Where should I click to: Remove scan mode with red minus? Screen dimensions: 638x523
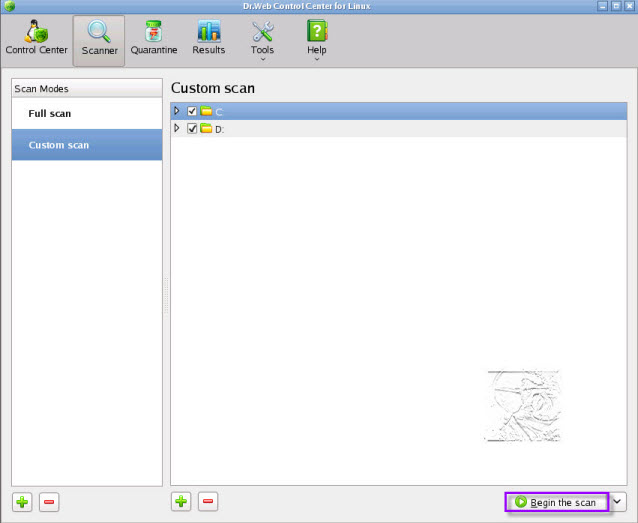(49, 502)
